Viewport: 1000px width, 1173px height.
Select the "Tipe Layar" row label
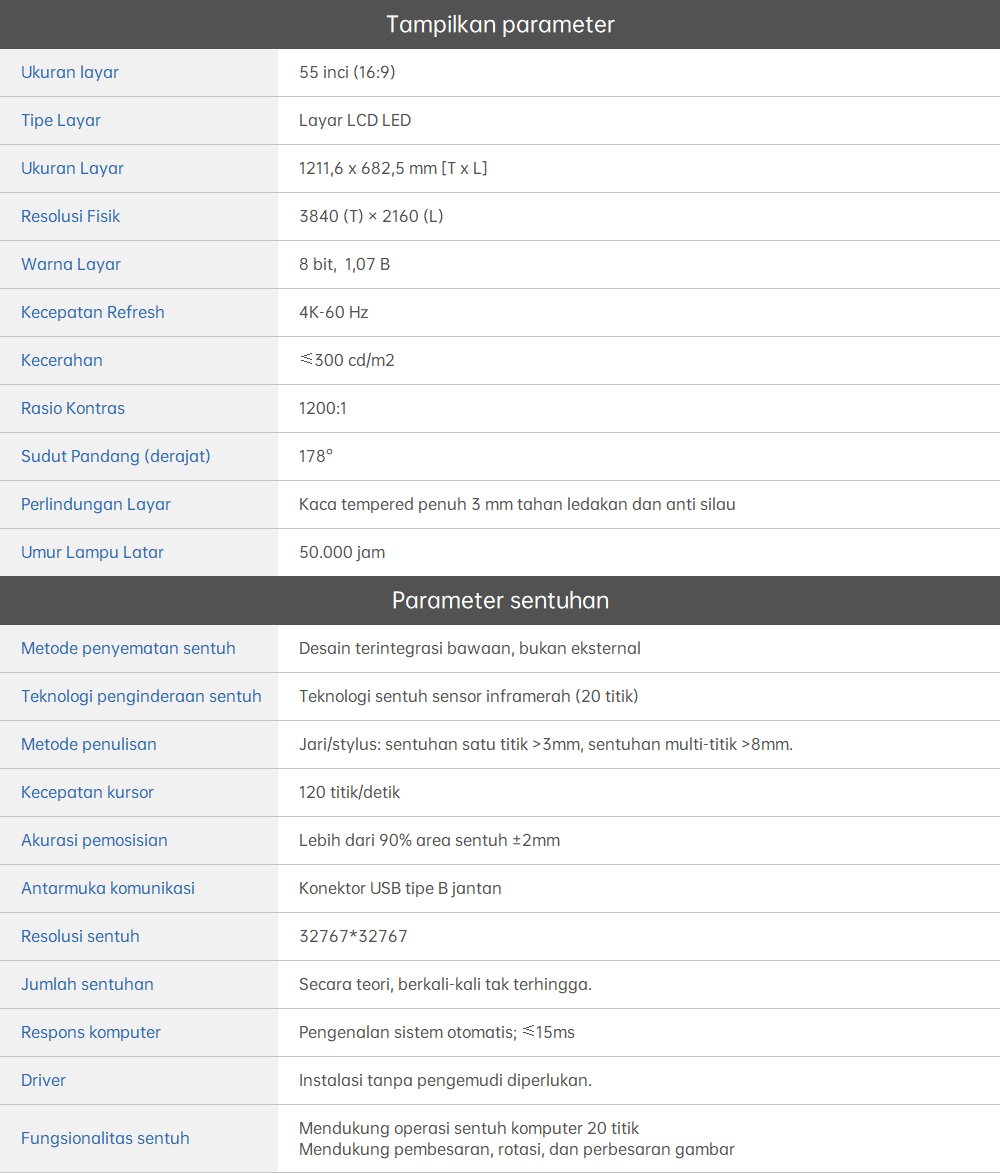pos(61,120)
